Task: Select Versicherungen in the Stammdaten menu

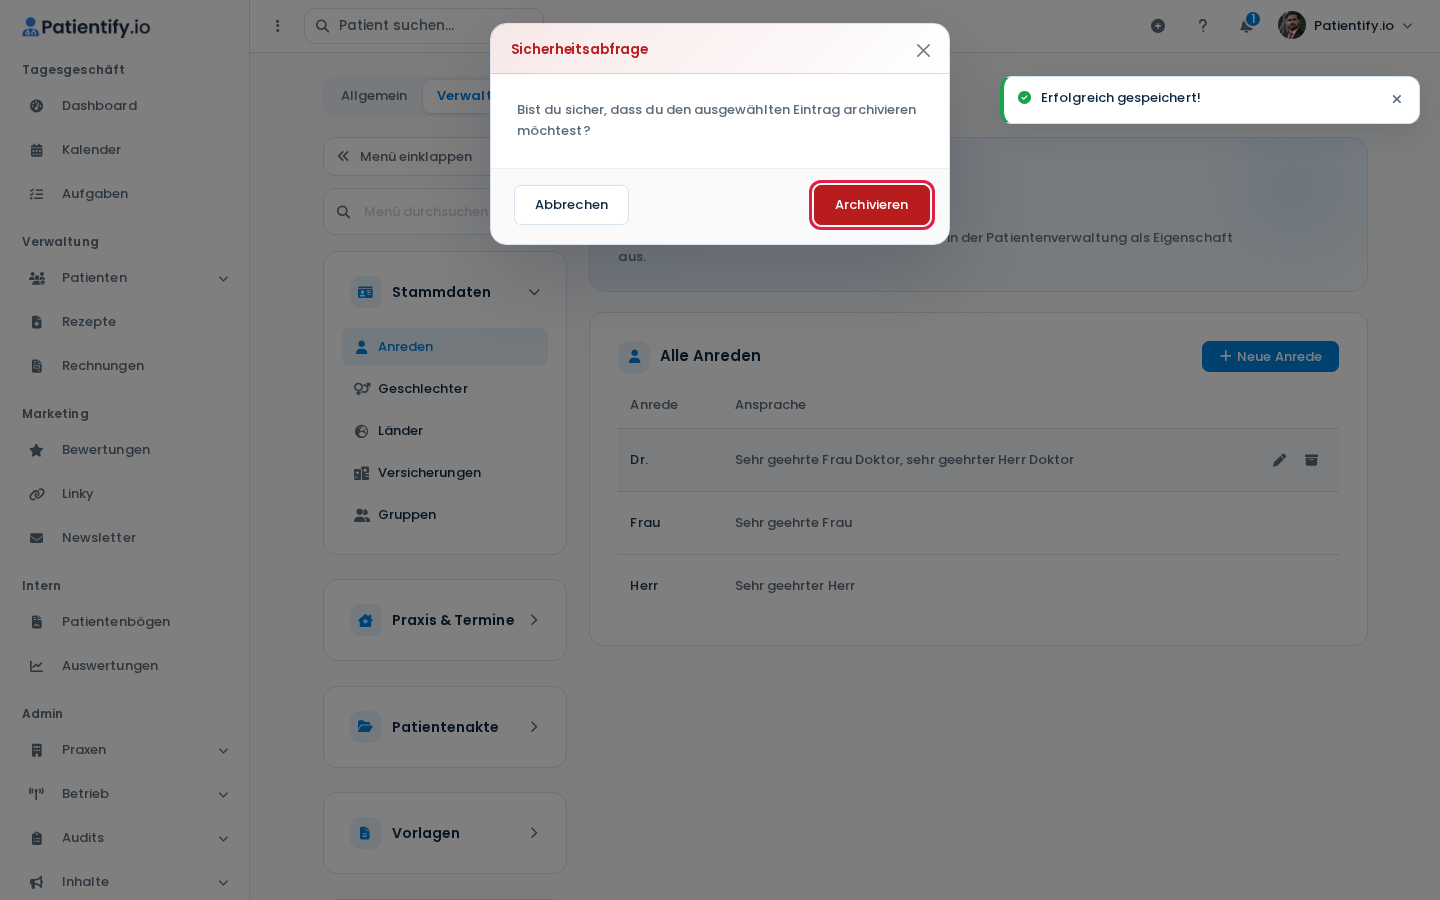Action: [x=445, y=473]
